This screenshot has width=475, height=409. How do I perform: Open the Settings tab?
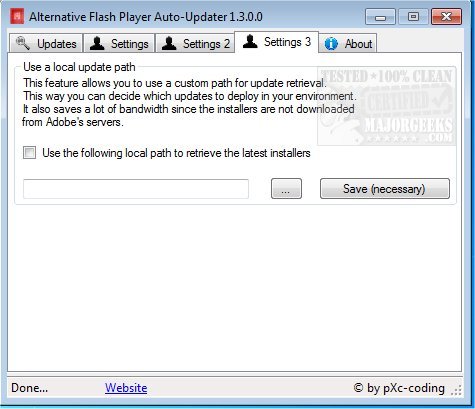[x=119, y=43]
